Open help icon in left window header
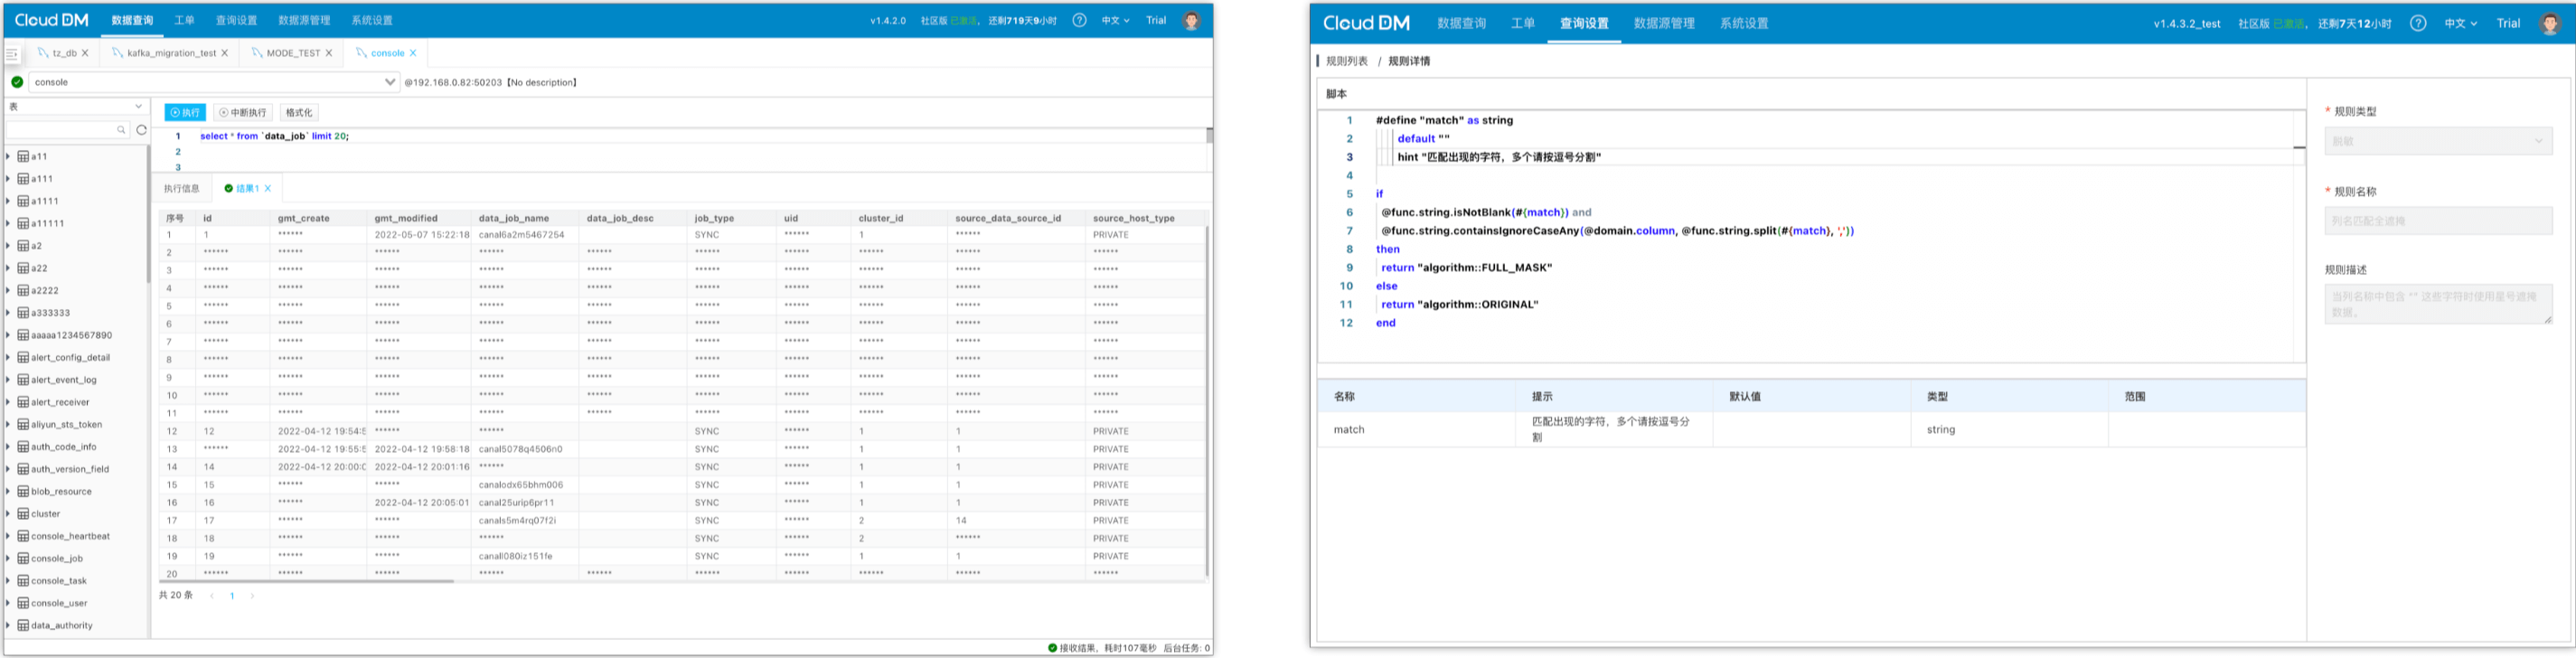 [1079, 20]
